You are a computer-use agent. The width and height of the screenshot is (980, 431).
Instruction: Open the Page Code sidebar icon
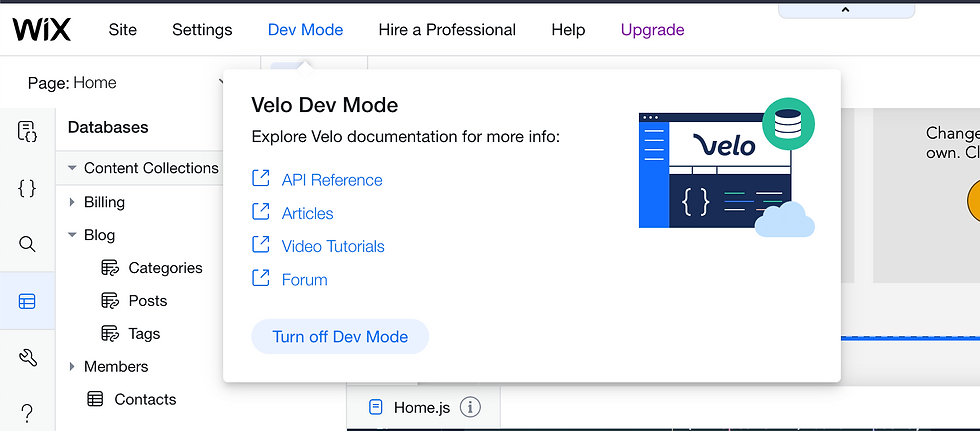pos(27,131)
